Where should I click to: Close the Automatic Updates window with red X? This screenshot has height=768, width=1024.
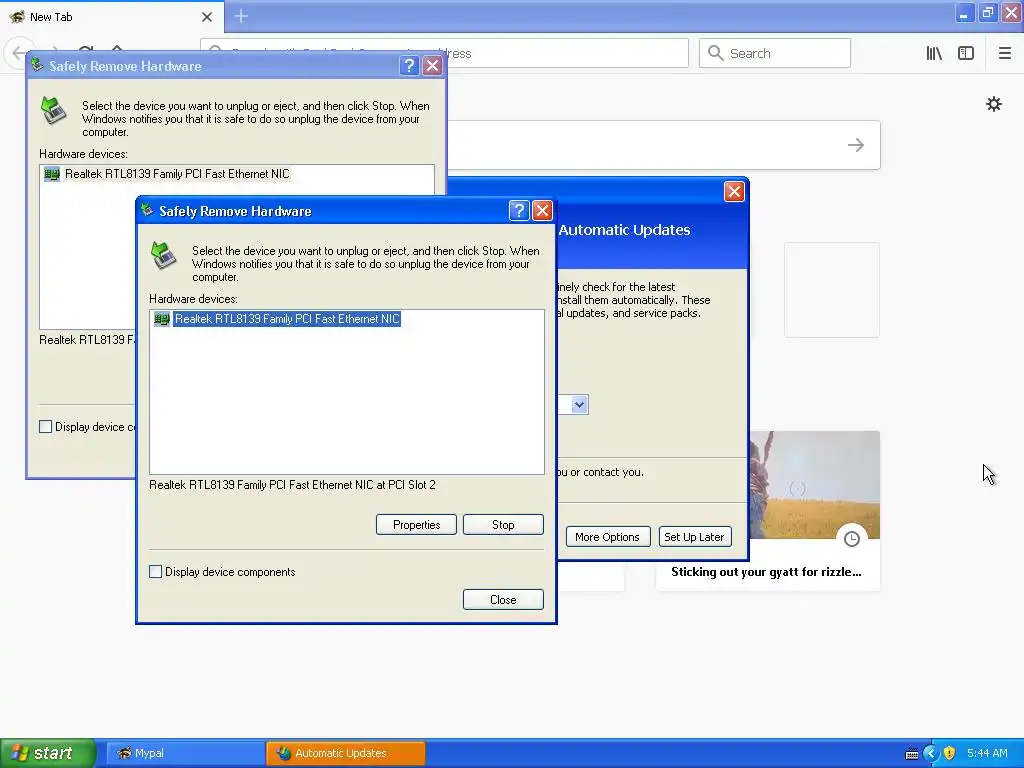(x=734, y=191)
